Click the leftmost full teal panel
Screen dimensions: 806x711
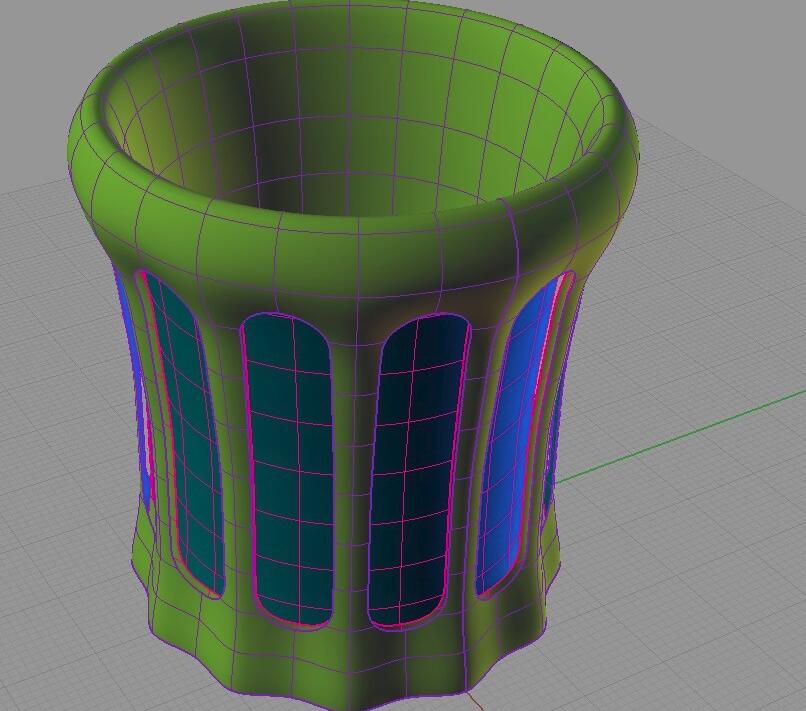[188, 430]
